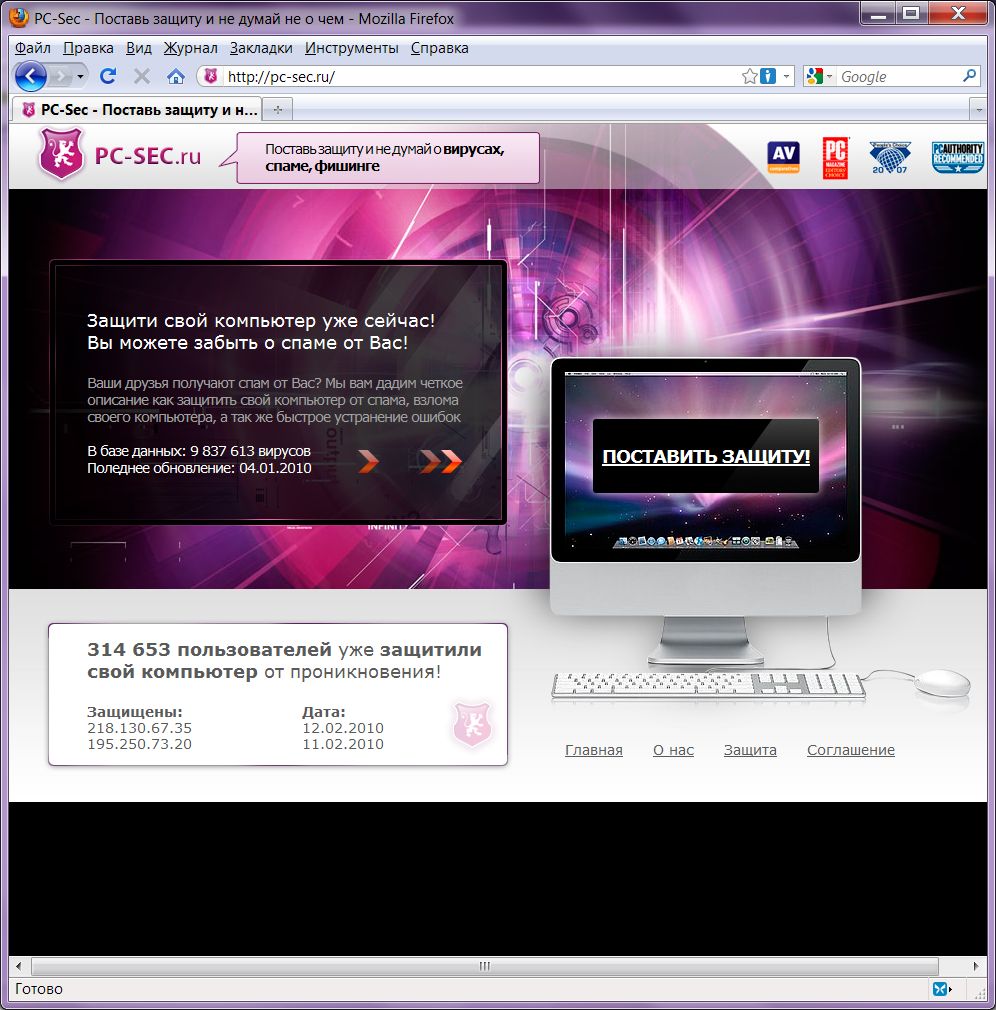
Task: Open the Главная link
Action: click(x=593, y=750)
